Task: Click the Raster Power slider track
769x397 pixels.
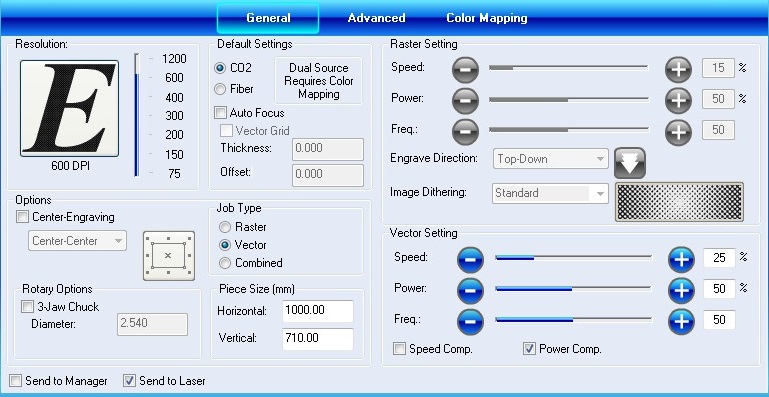Action: [569, 99]
